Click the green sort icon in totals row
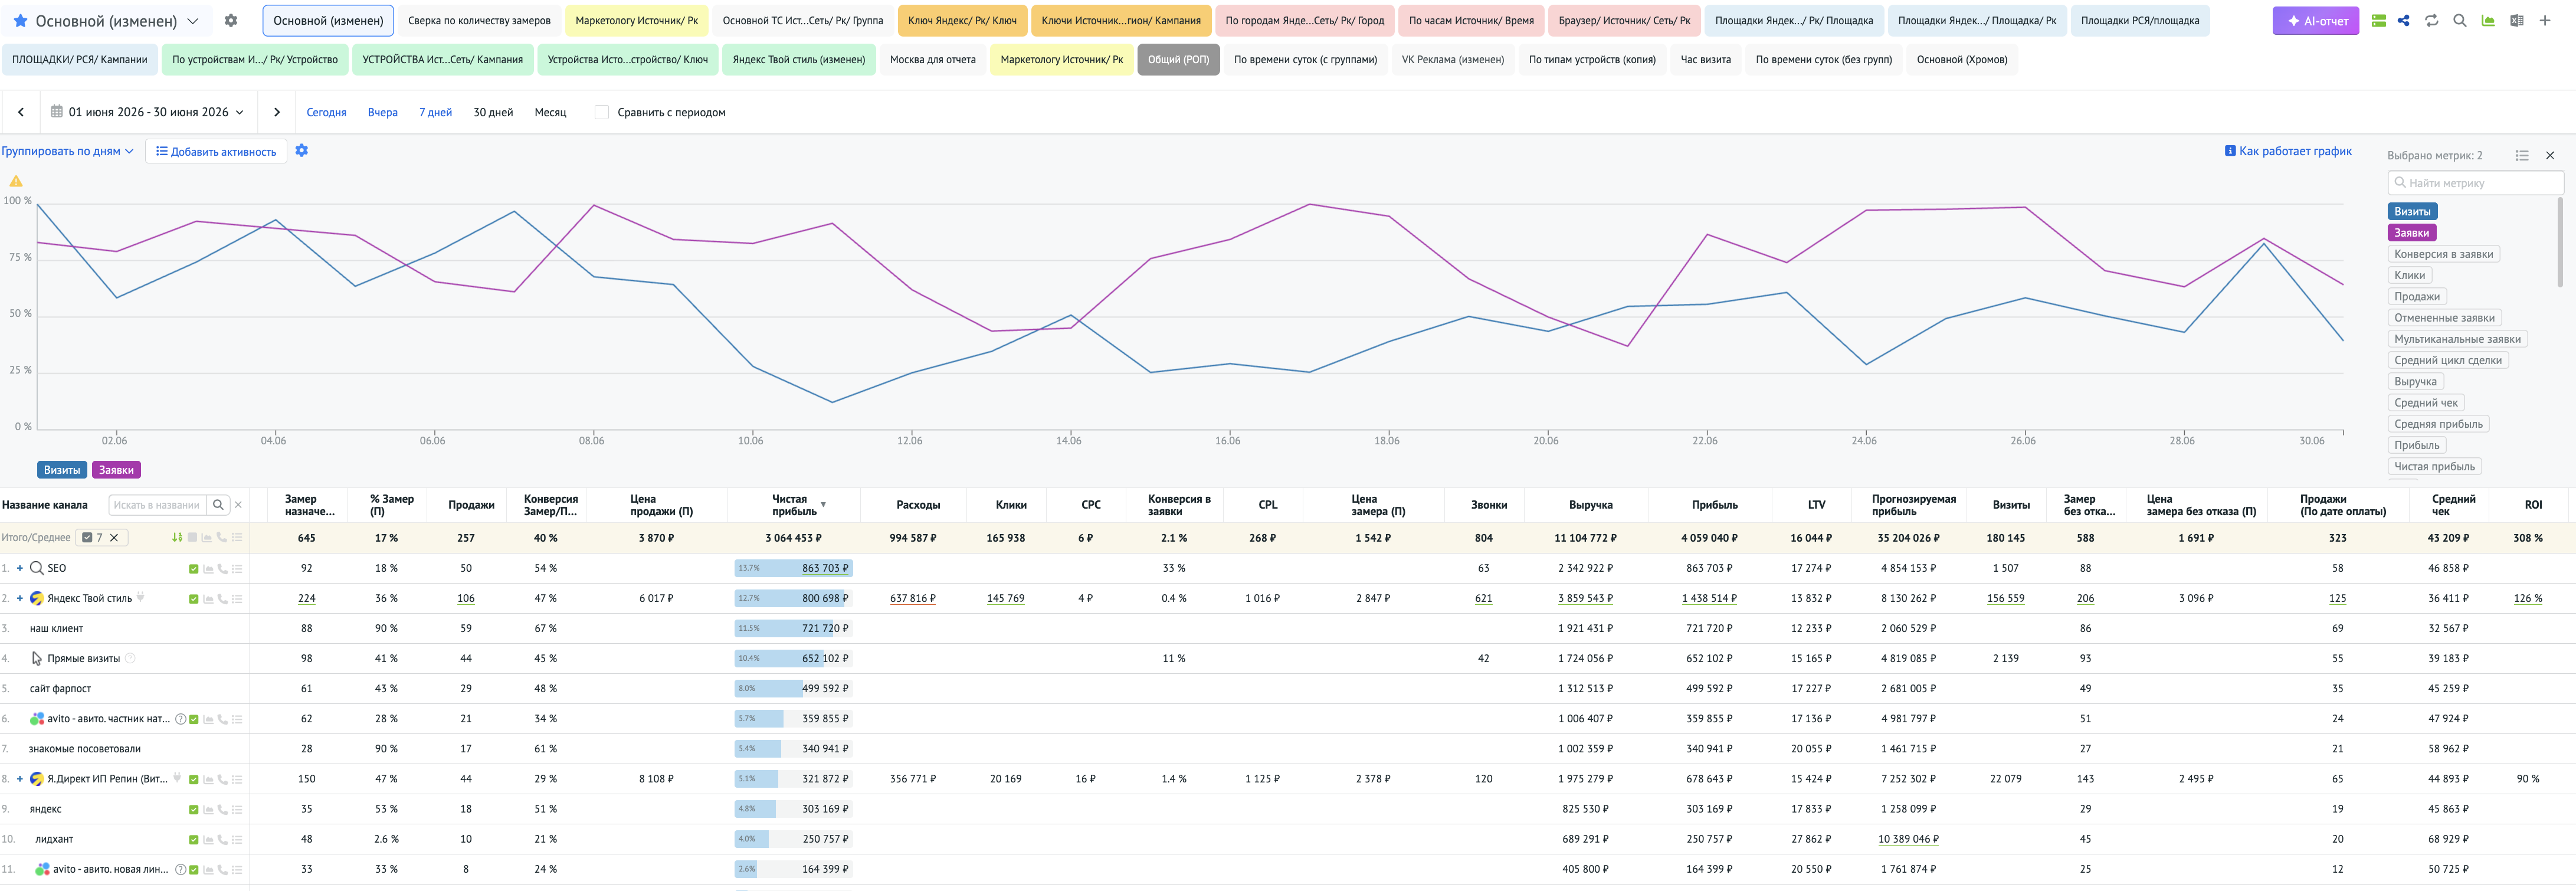The height and width of the screenshot is (891, 2576). click(177, 537)
